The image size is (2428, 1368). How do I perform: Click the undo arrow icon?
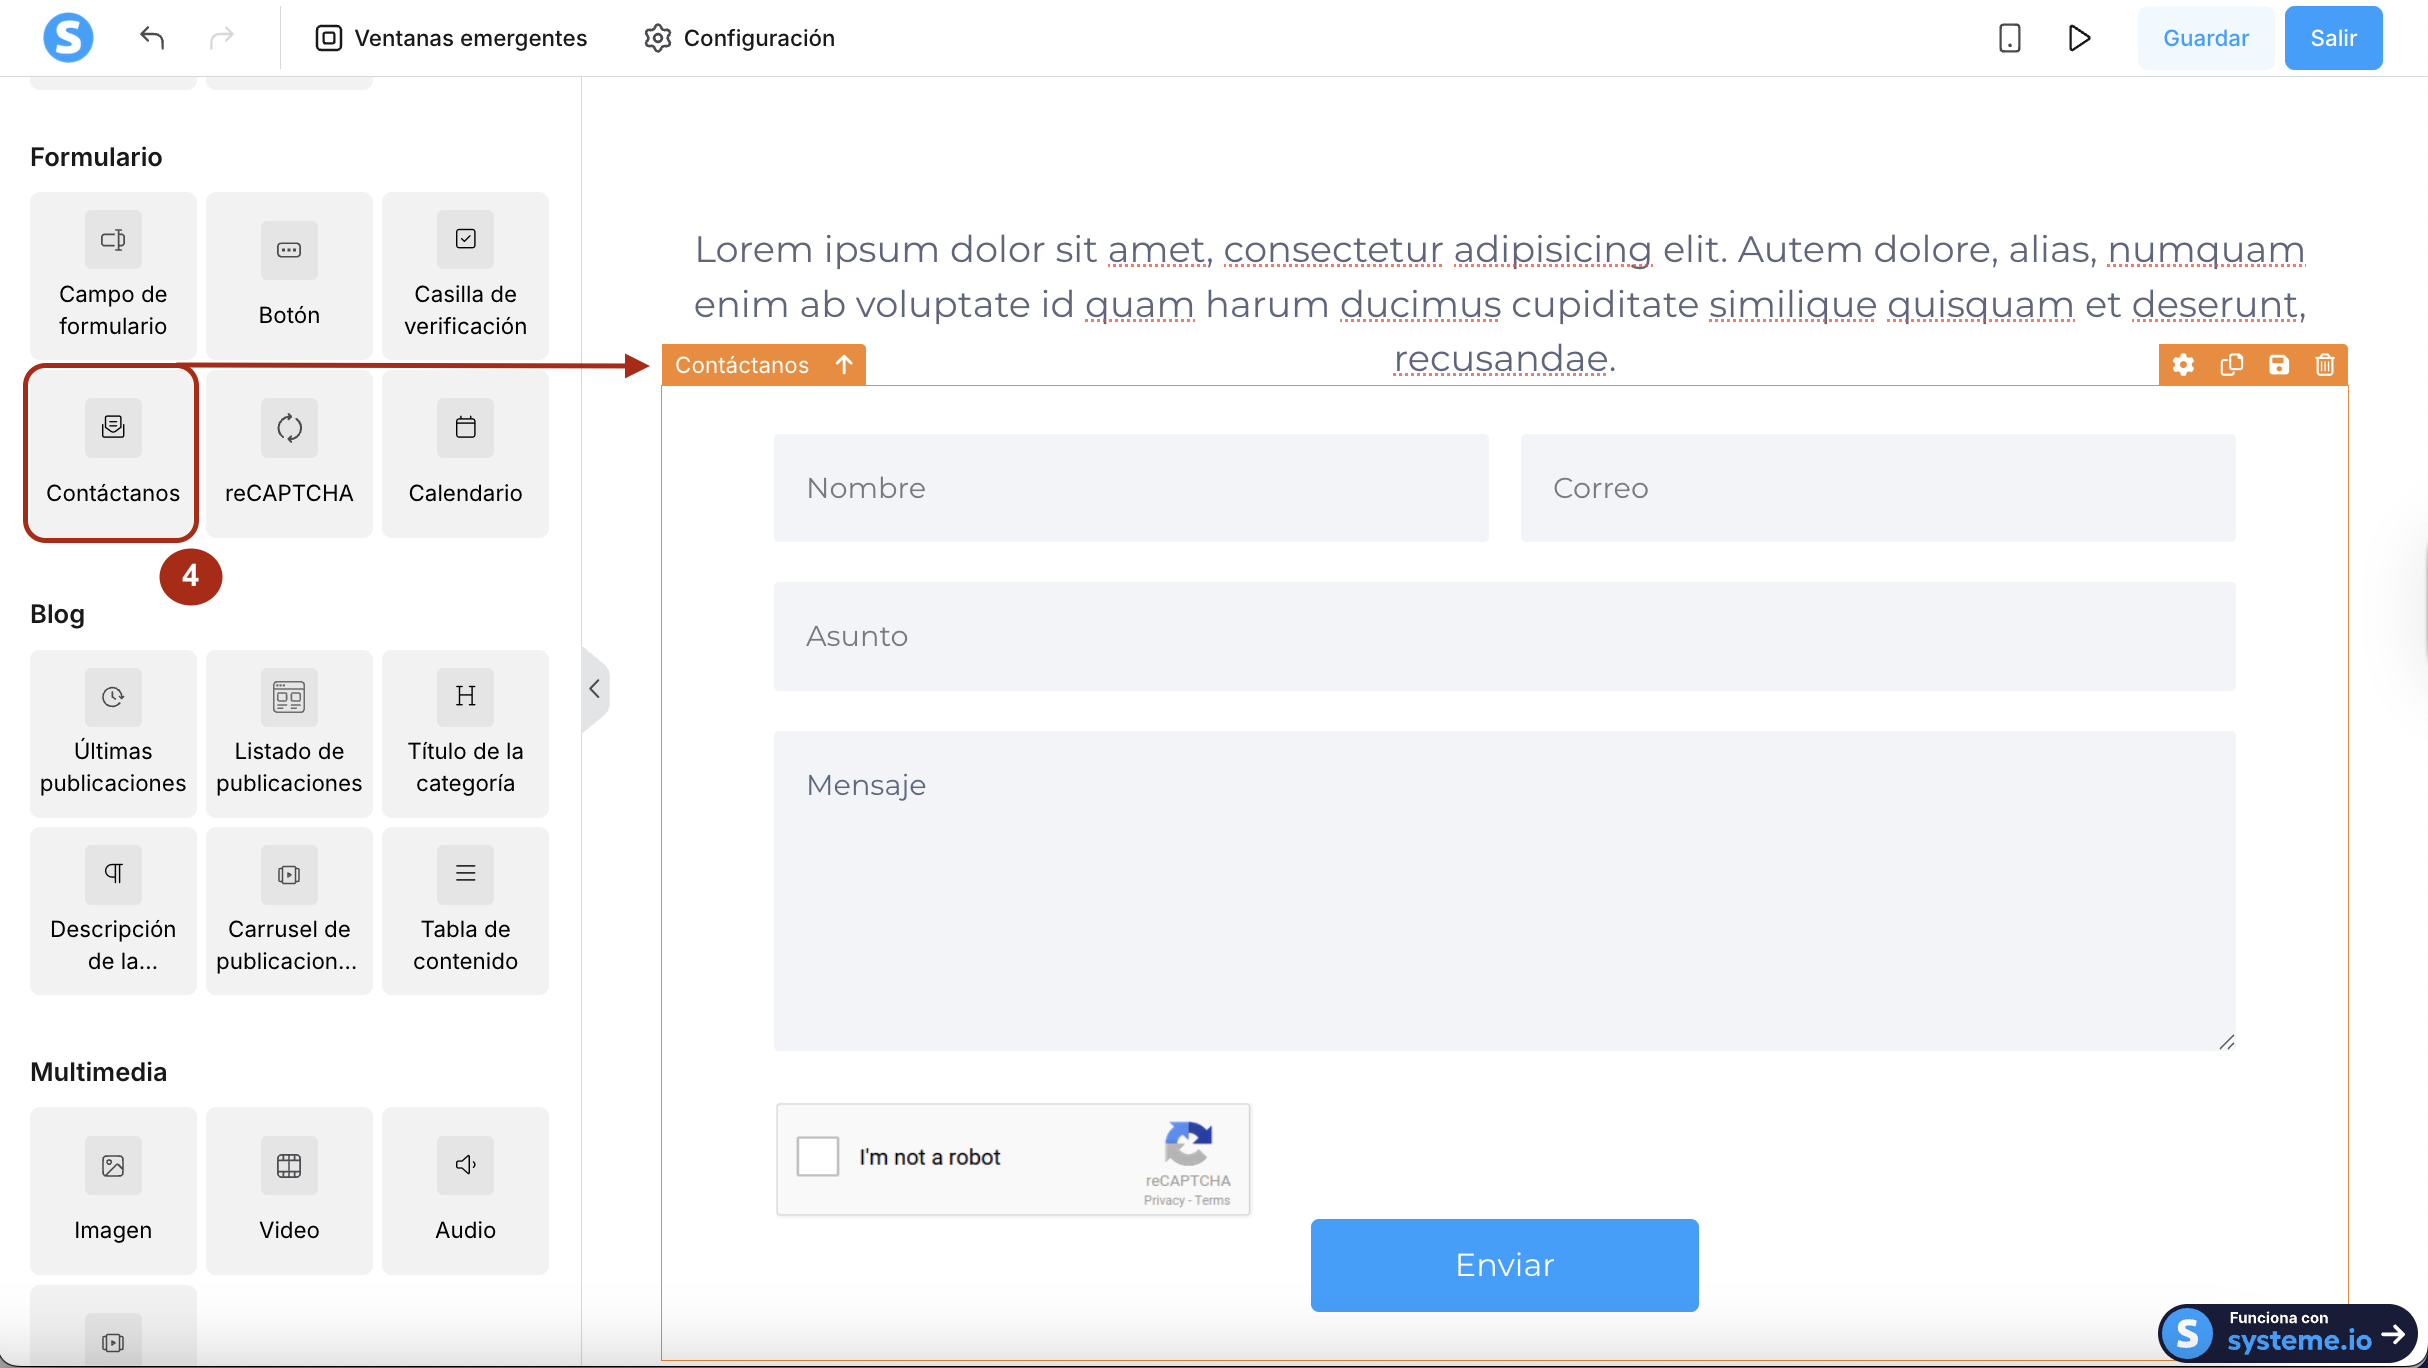coord(152,38)
